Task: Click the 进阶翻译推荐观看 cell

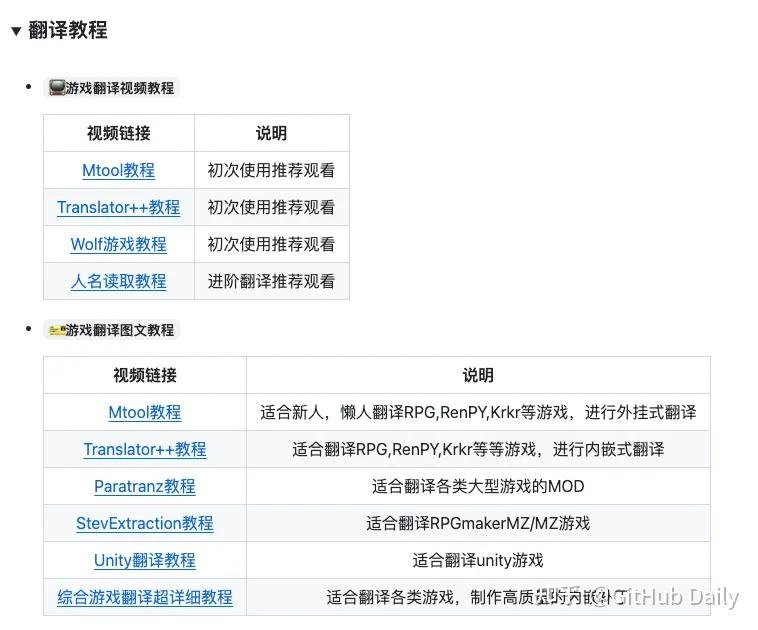Action: pos(271,281)
